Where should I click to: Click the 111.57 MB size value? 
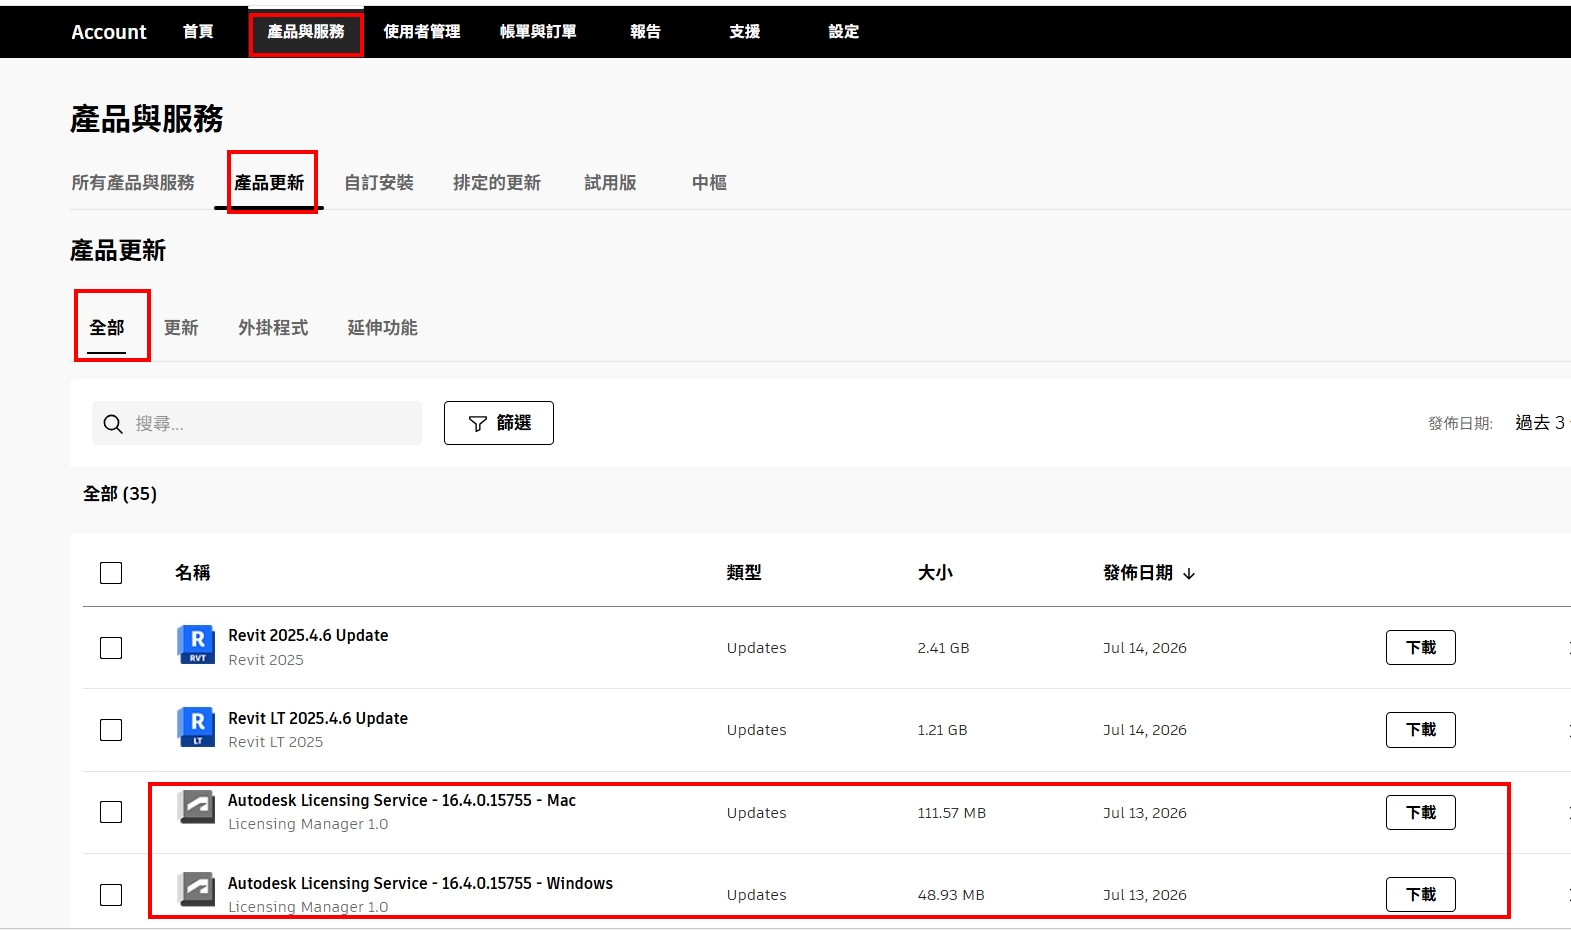952,813
